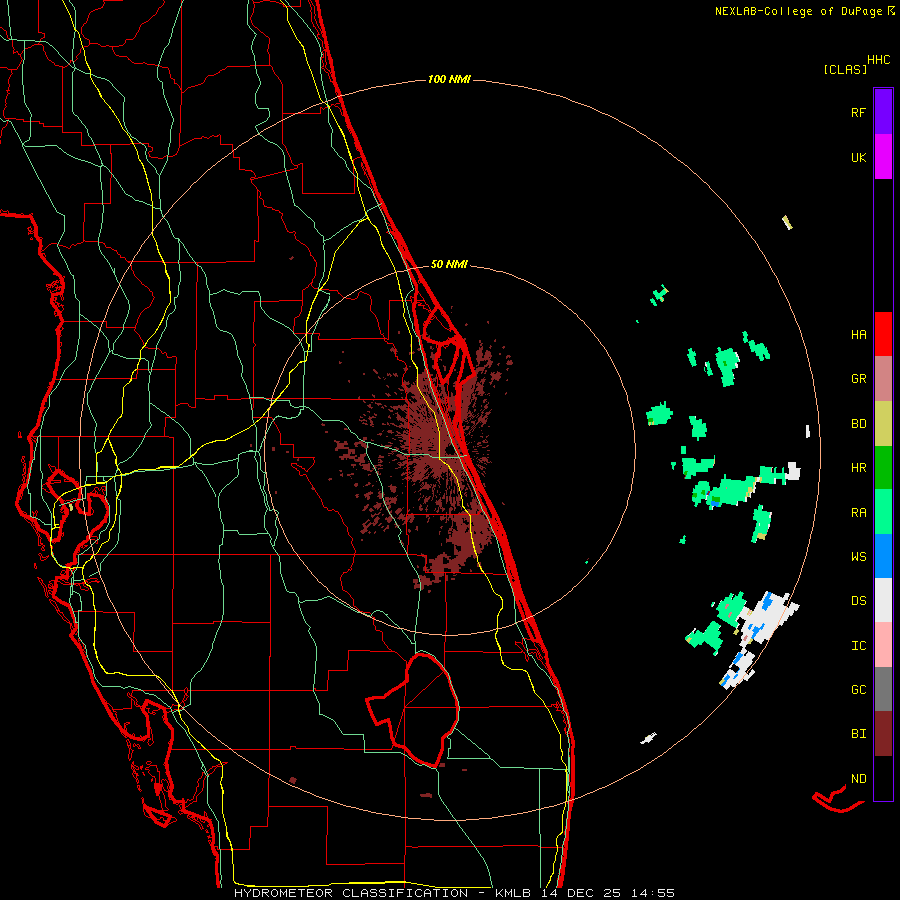Click the BD yellow legend swatch

883,424
